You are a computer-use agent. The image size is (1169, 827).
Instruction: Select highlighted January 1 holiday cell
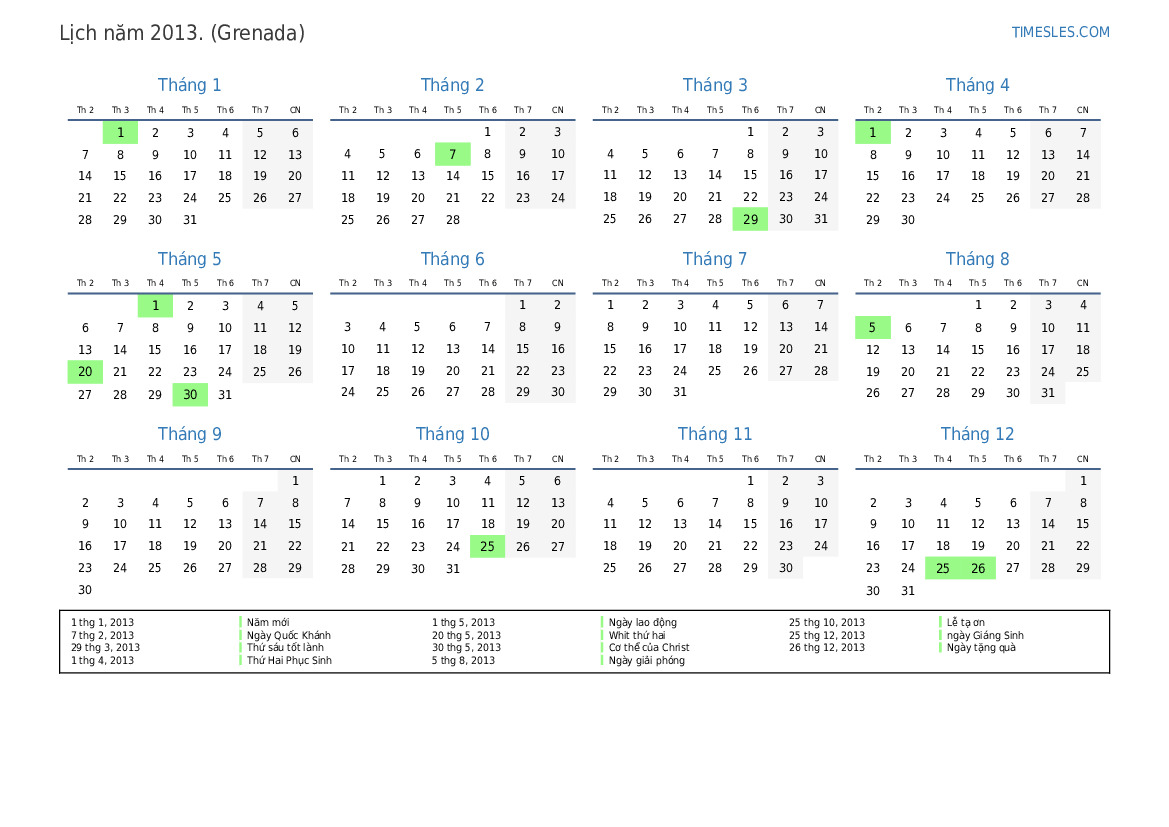120,133
